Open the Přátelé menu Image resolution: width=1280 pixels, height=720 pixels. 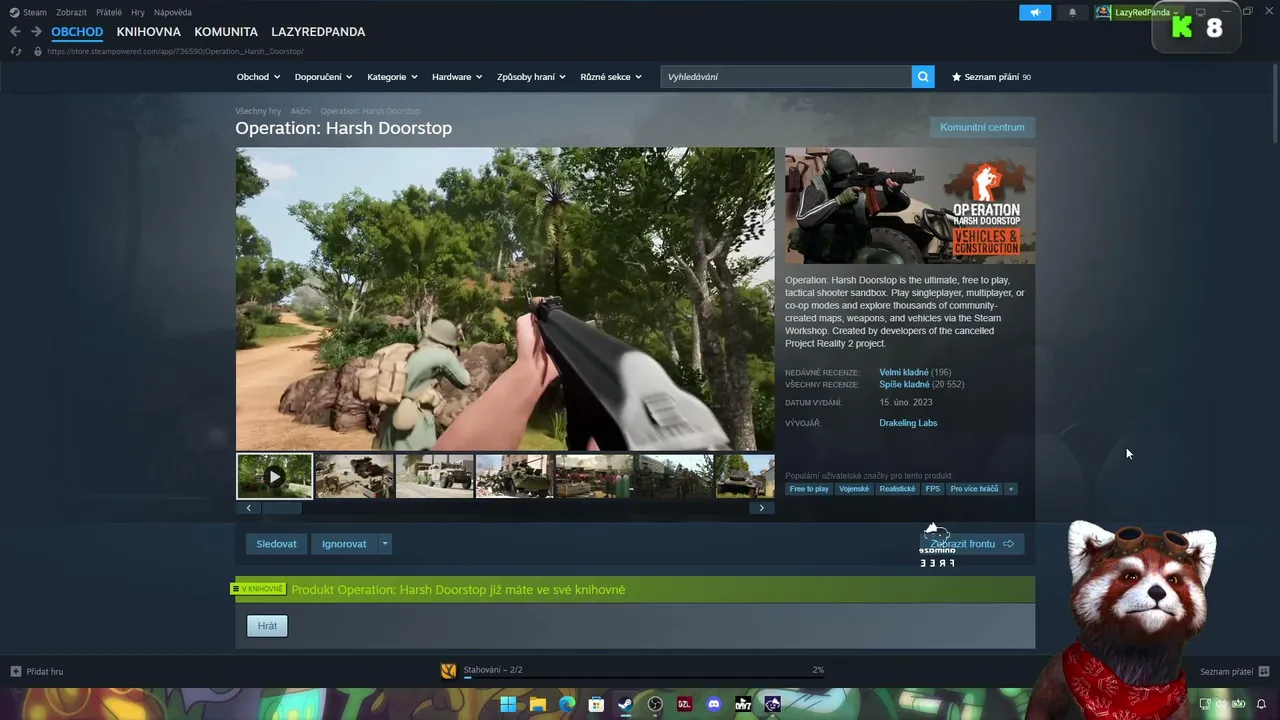pyautogui.click(x=109, y=12)
